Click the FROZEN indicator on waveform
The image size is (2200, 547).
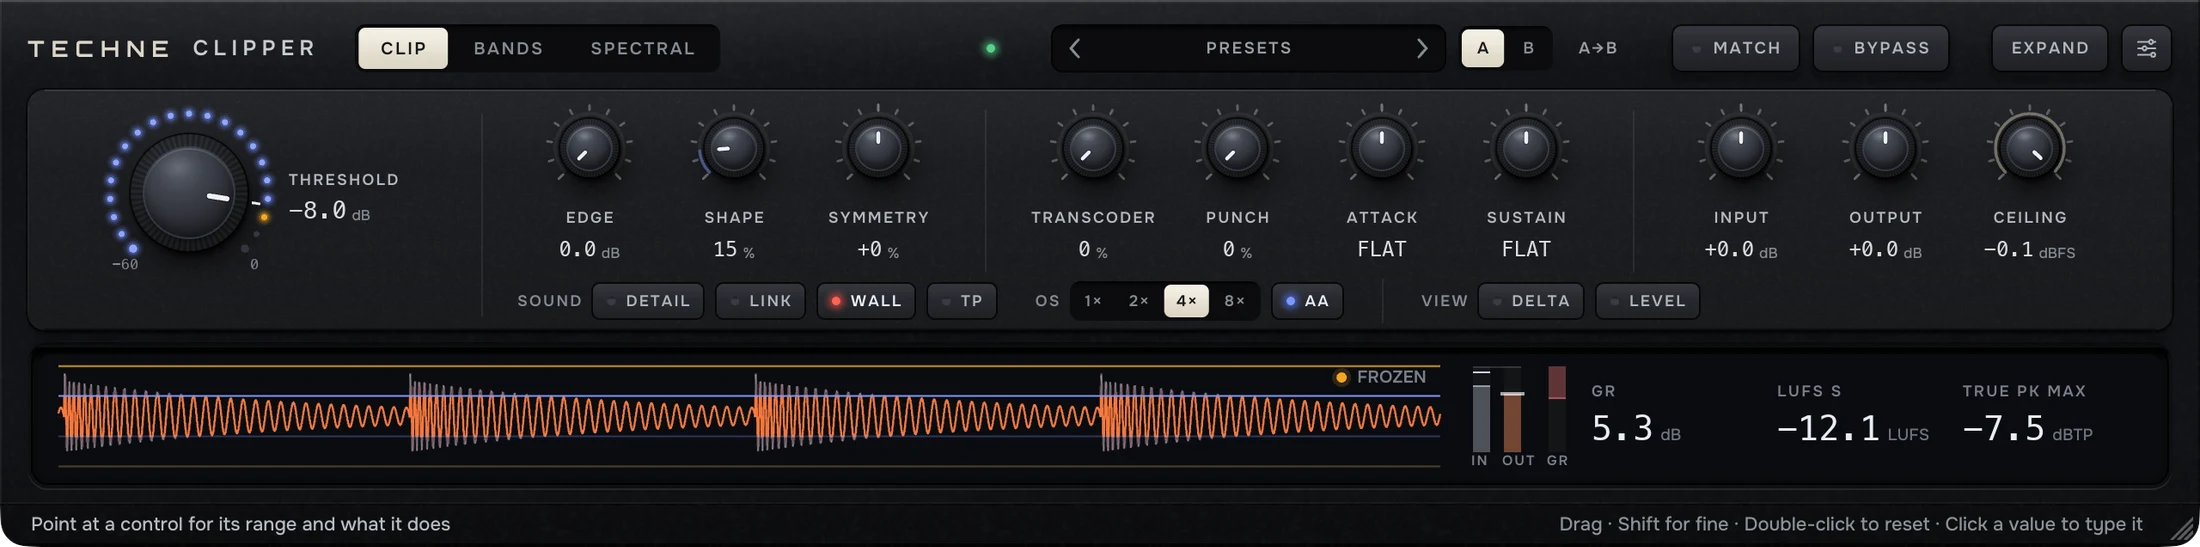(x=1380, y=377)
